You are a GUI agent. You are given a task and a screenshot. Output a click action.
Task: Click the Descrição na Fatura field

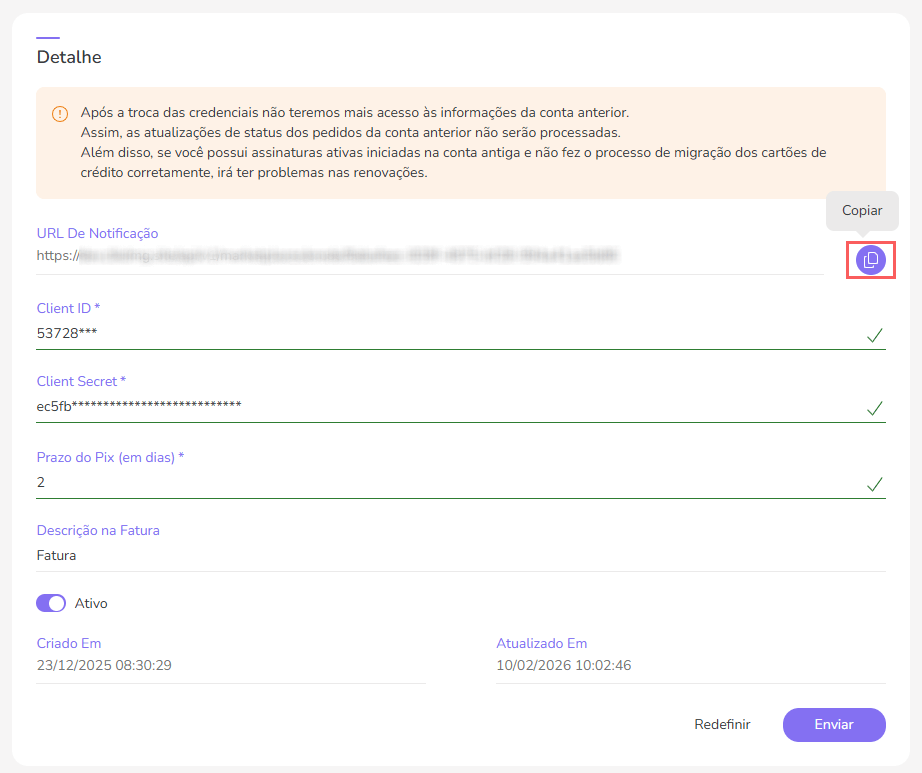coord(300,554)
